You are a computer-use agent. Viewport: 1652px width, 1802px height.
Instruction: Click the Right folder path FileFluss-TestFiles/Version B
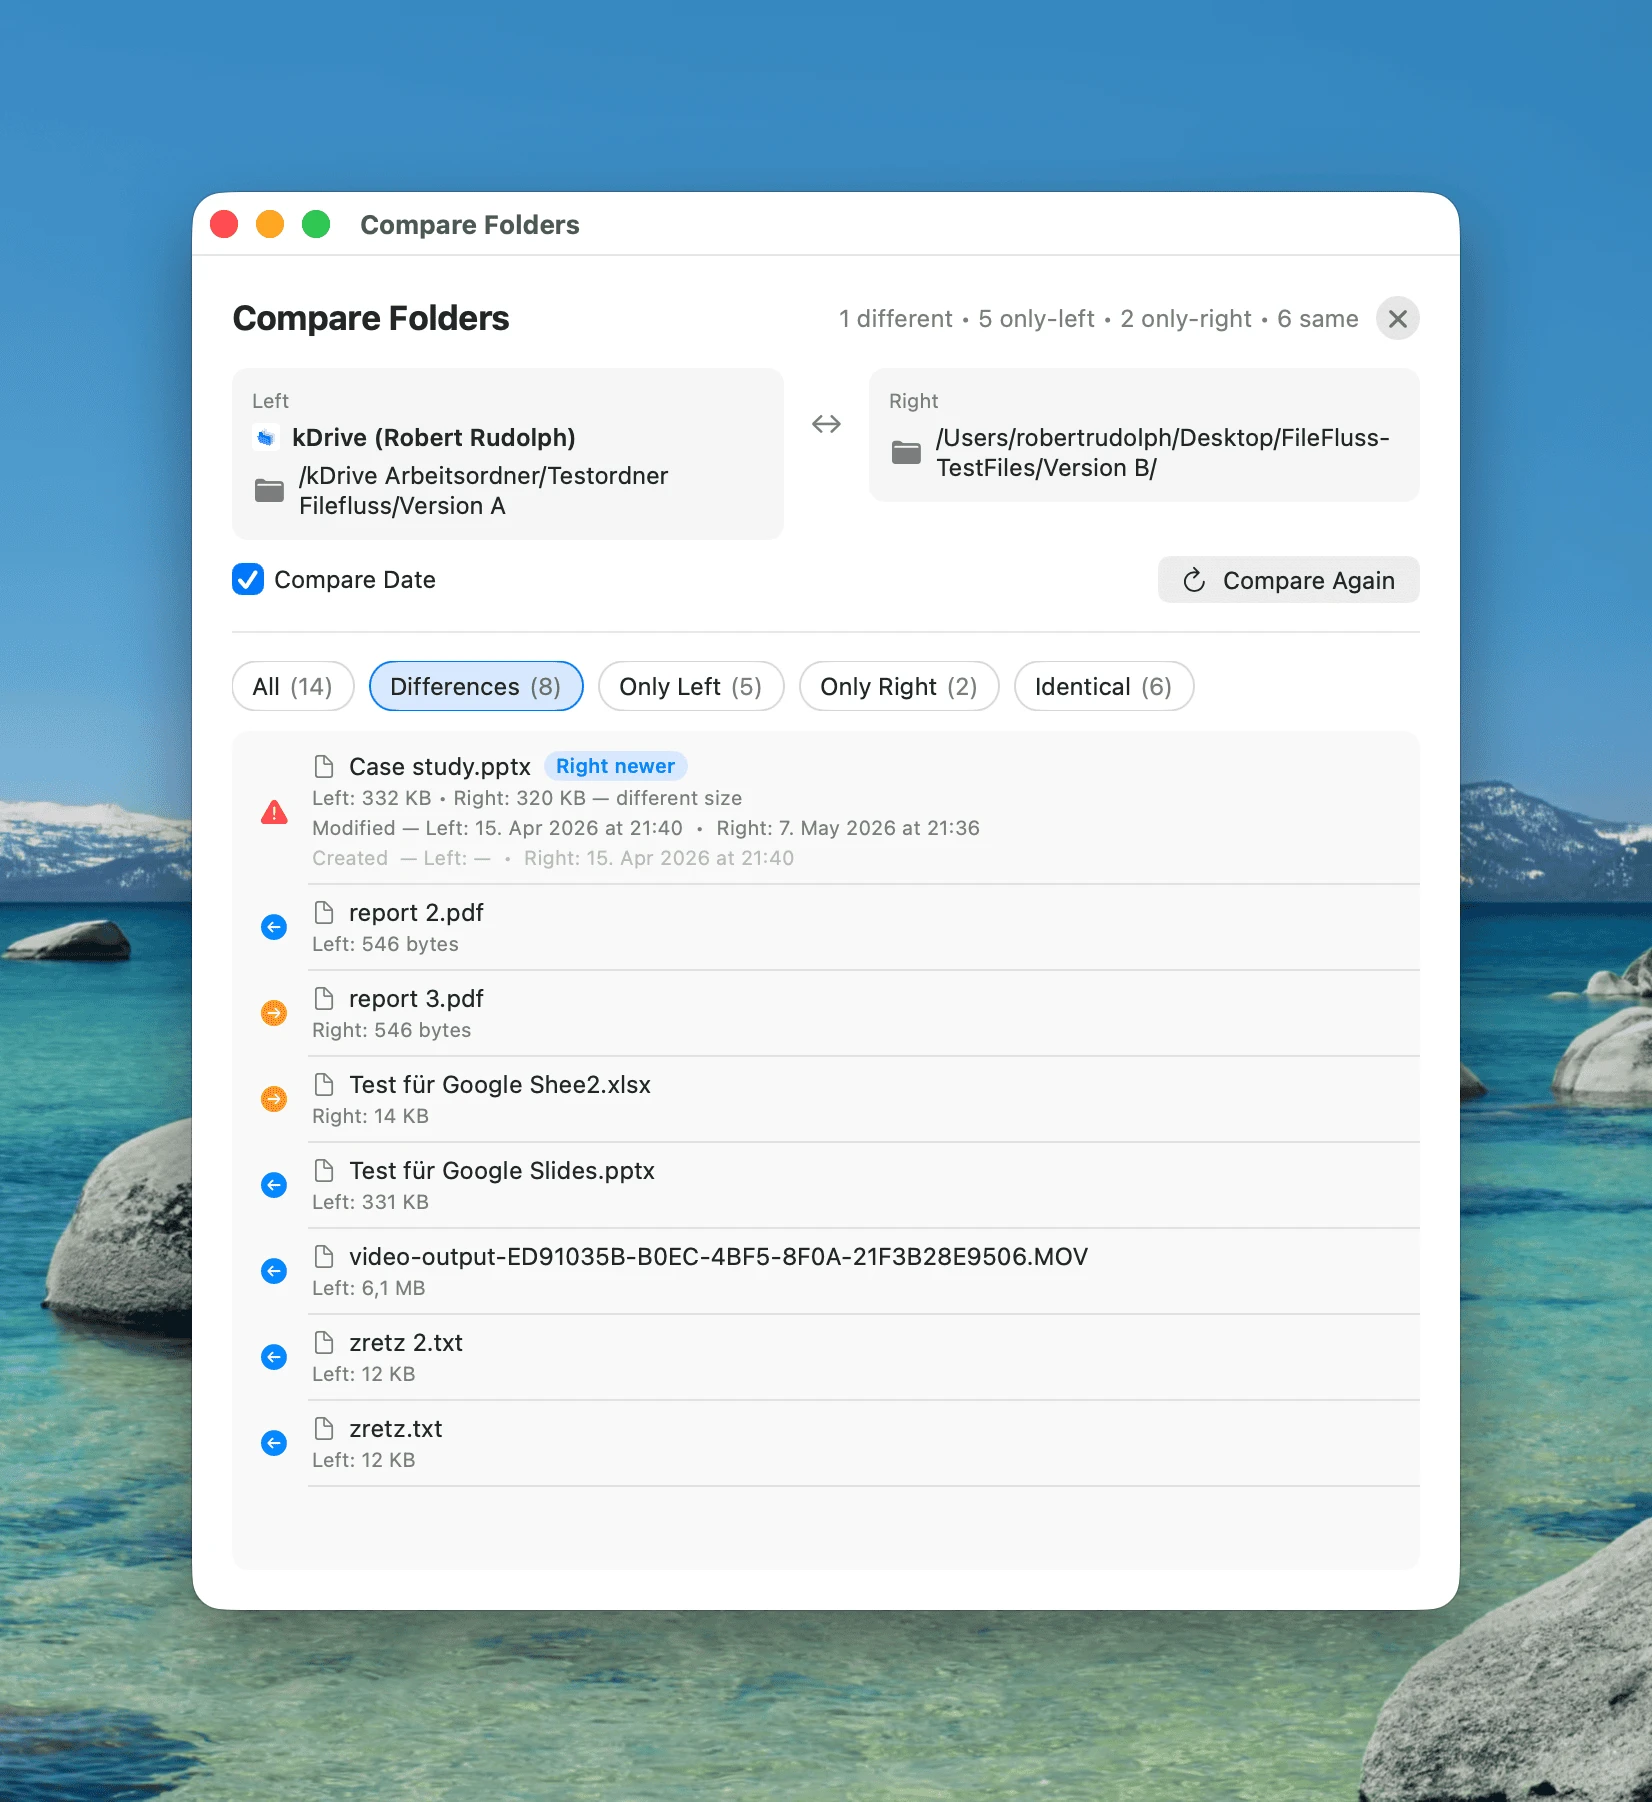pyautogui.click(x=1163, y=453)
